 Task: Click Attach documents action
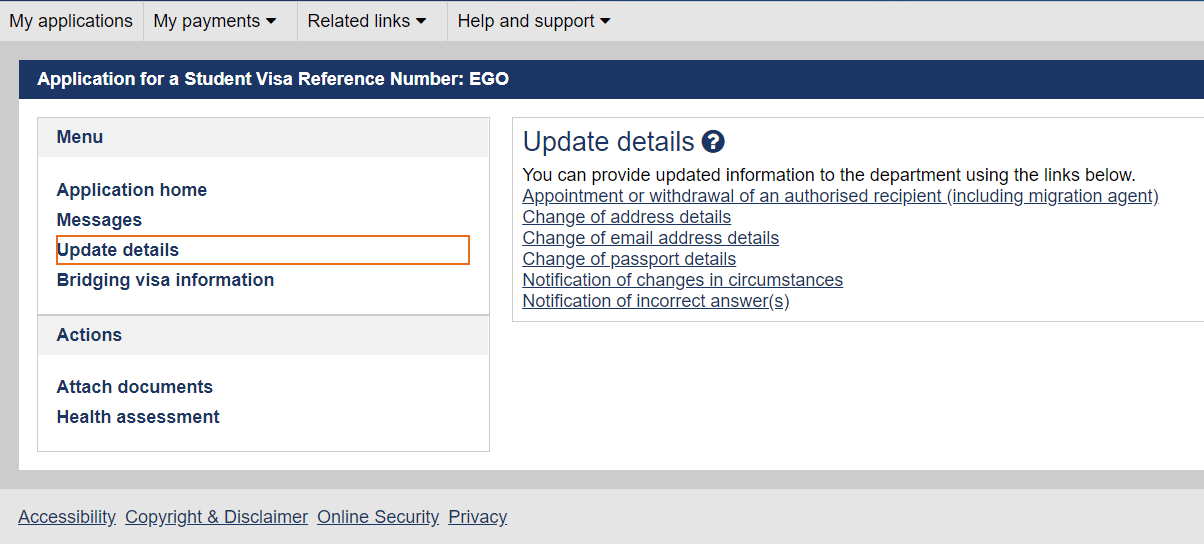click(135, 387)
